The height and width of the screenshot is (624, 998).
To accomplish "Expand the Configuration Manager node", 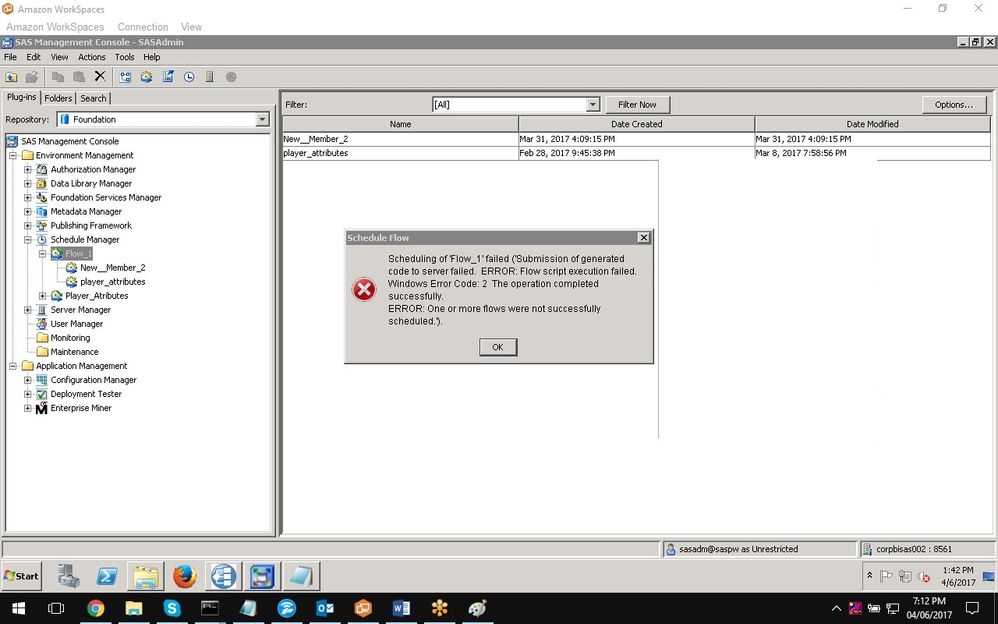I will click(27, 380).
